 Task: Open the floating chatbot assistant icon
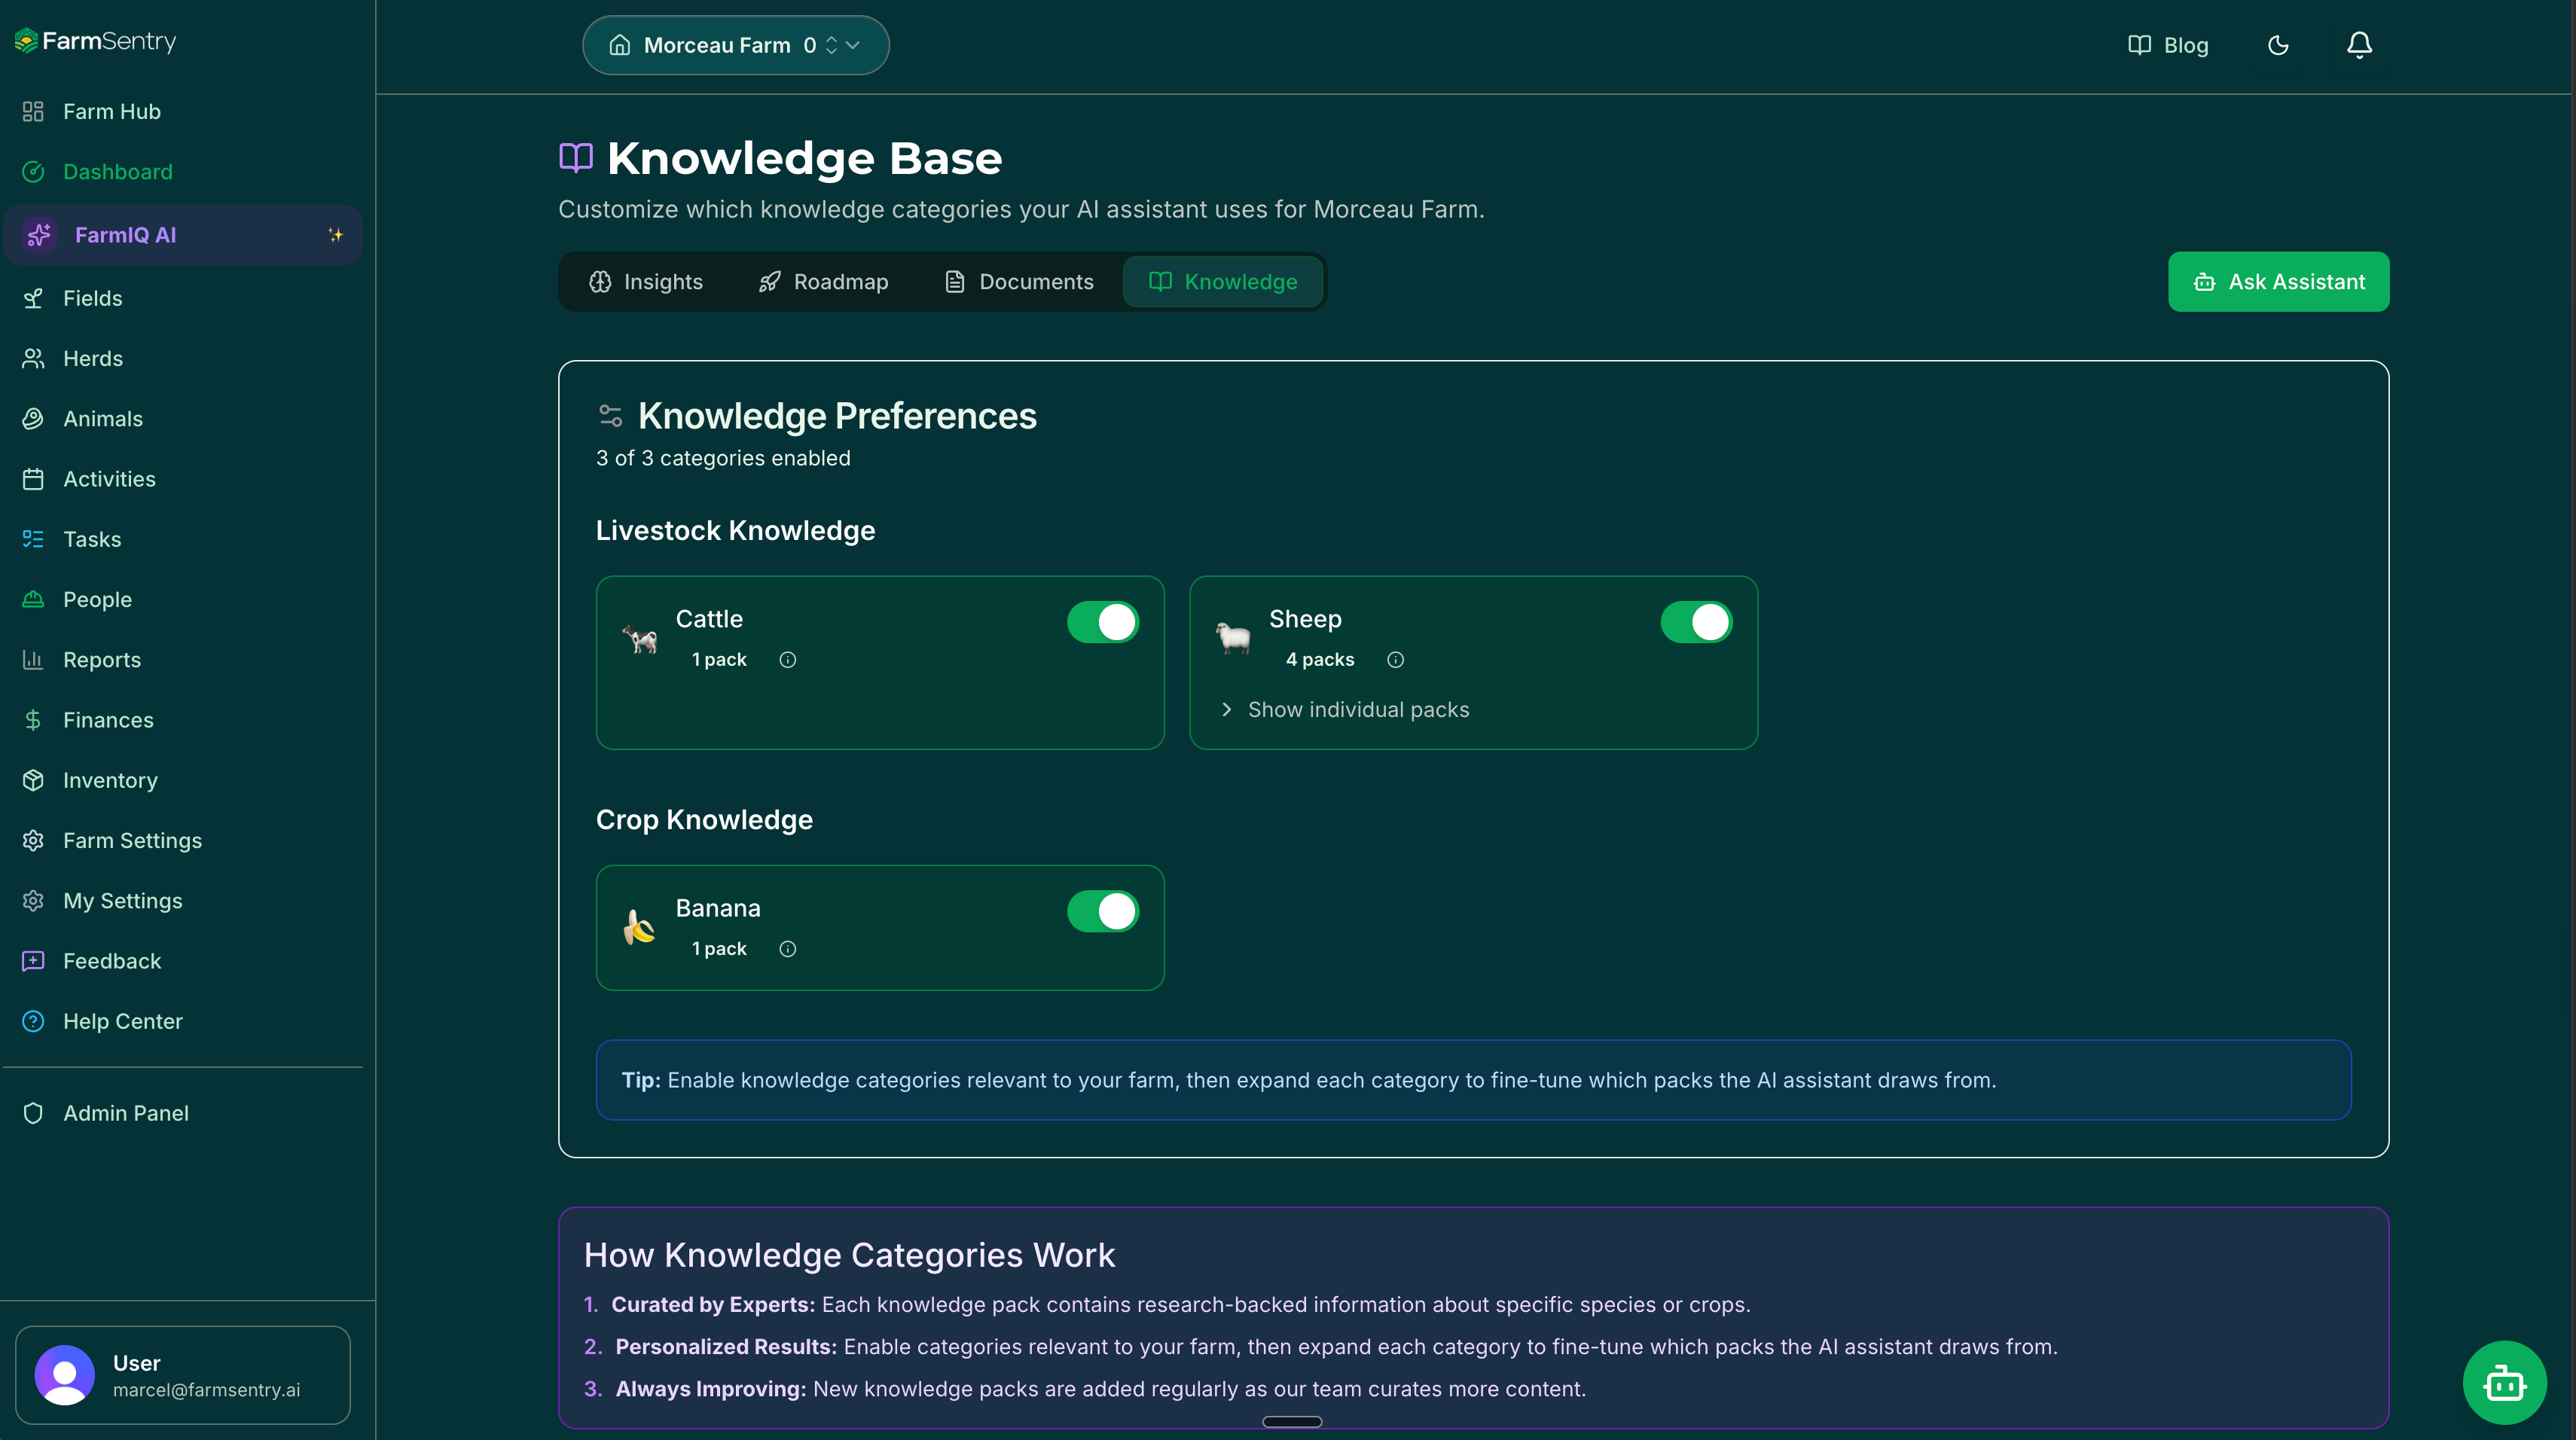2504,1383
